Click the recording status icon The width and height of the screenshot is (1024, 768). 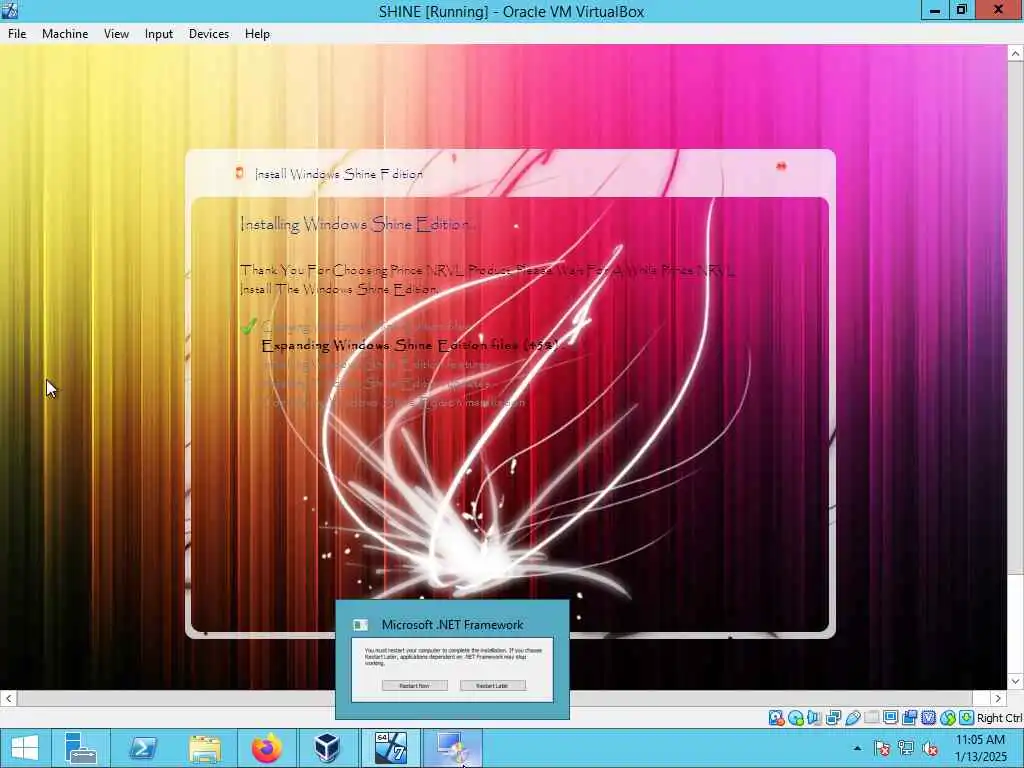click(x=909, y=718)
